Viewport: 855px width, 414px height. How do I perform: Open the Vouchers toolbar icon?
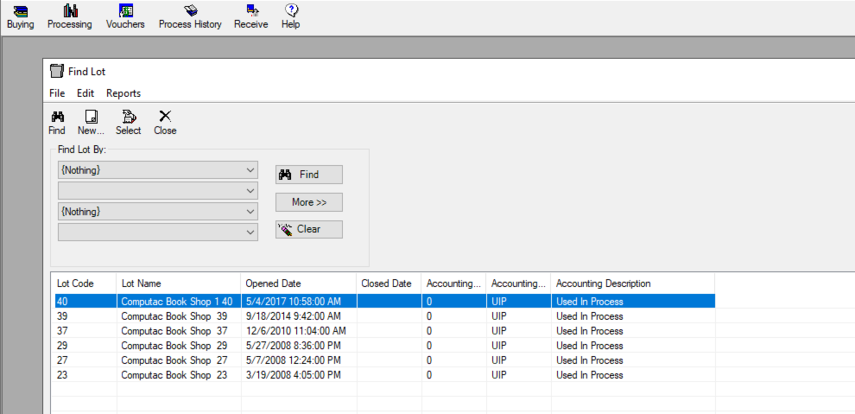click(125, 17)
